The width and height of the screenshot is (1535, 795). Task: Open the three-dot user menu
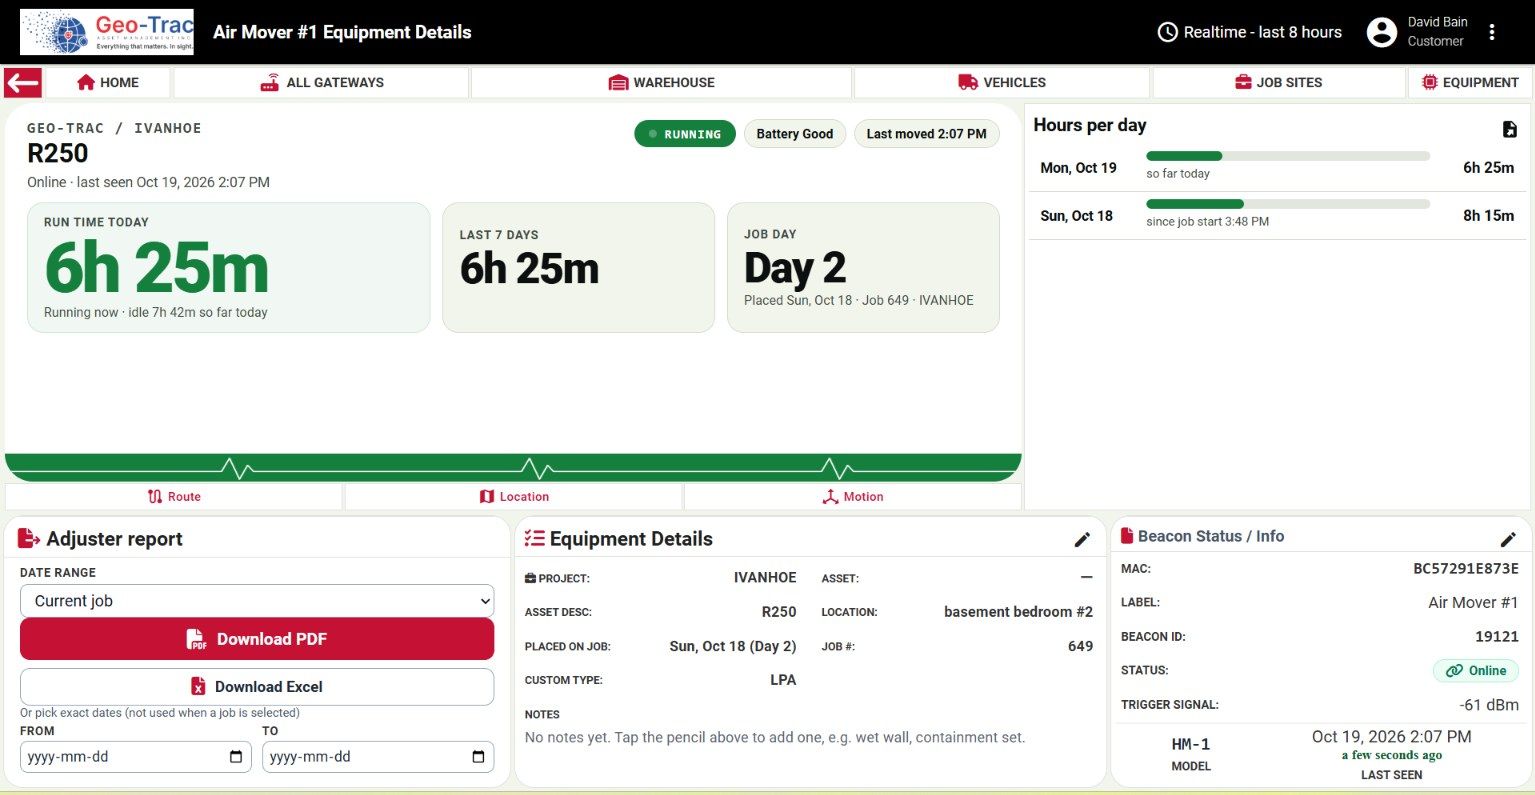pyautogui.click(x=1491, y=32)
